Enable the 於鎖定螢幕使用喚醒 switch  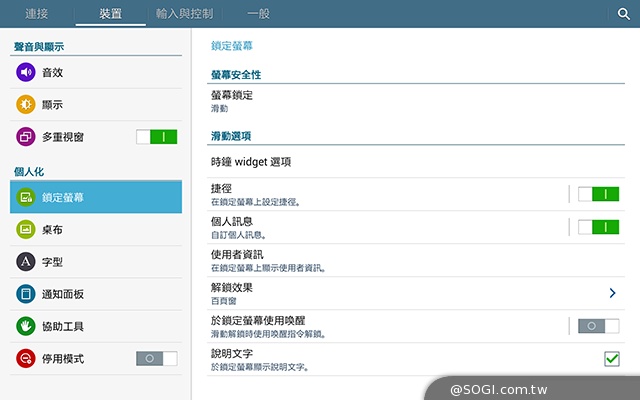click(x=598, y=326)
